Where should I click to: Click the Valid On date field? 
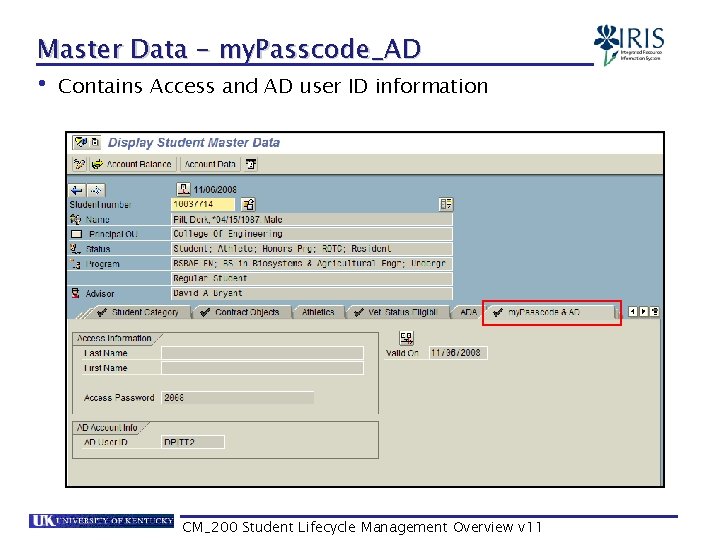pos(458,353)
